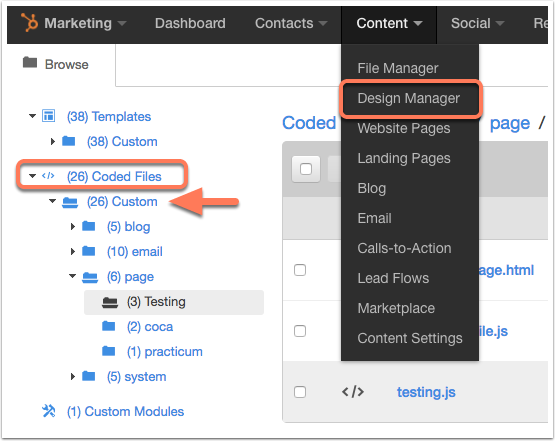The width and height of the screenshot is (555, 441).
Task: Select Calls-to-Action menu entry
Action: click(404, 248)
